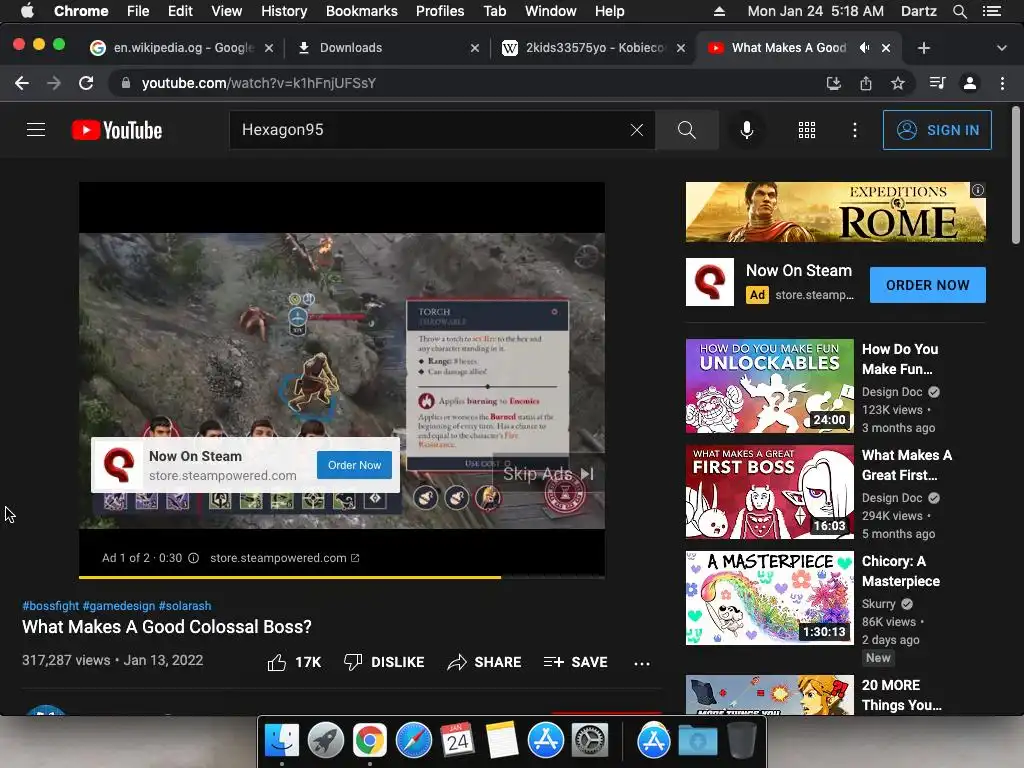Click the #gamedesign hashtag
The height and width of the screenshot is (768, 1024).
pyautogui.click(x=119, y=605)
